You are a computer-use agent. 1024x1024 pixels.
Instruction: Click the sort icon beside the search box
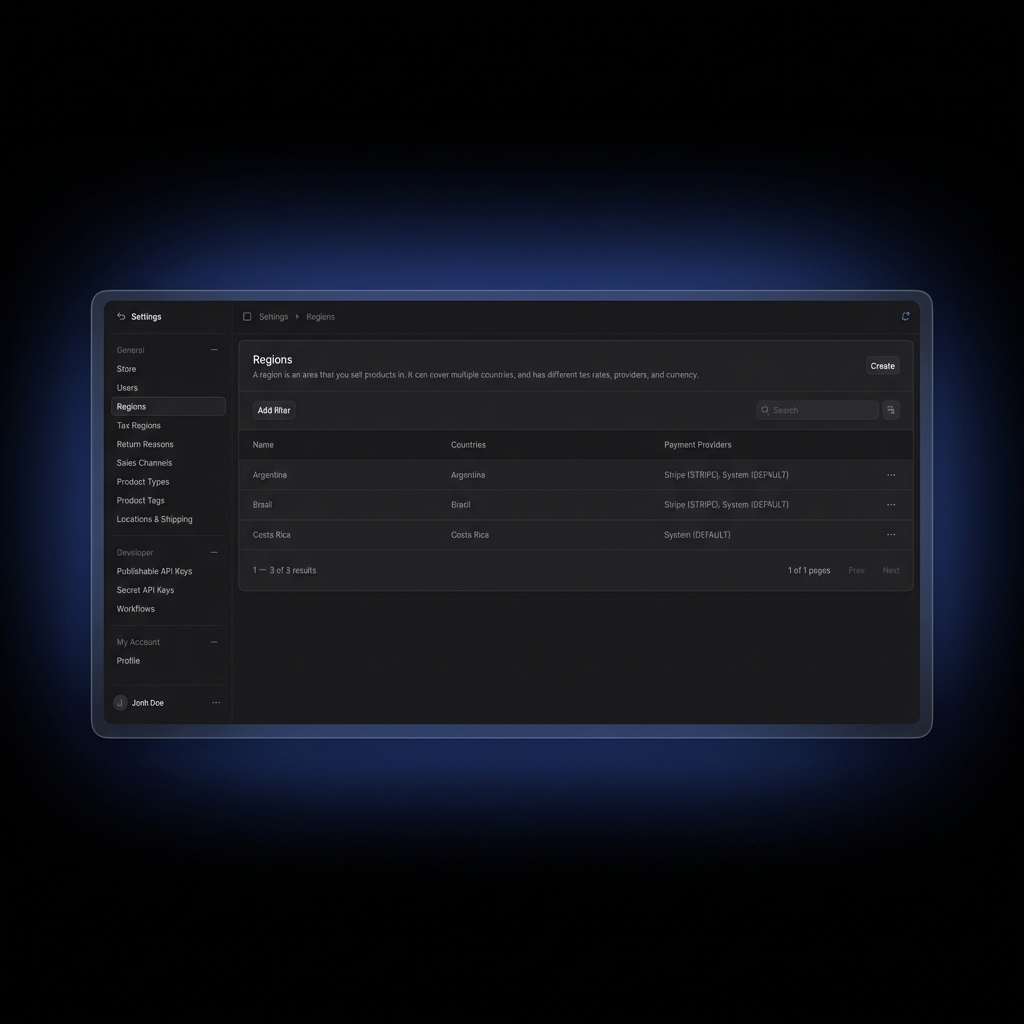point(891,410)
